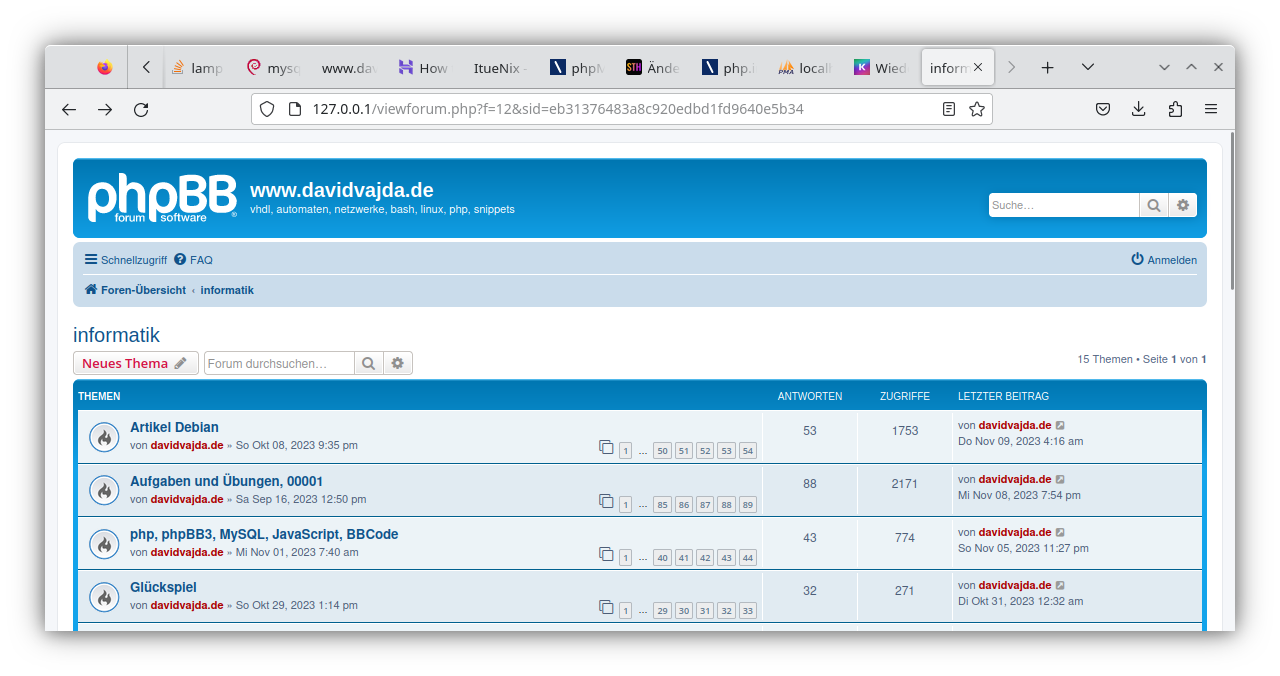Jump to last post of Artikel Debian

pyautogui.click(x=1061, y=426)
